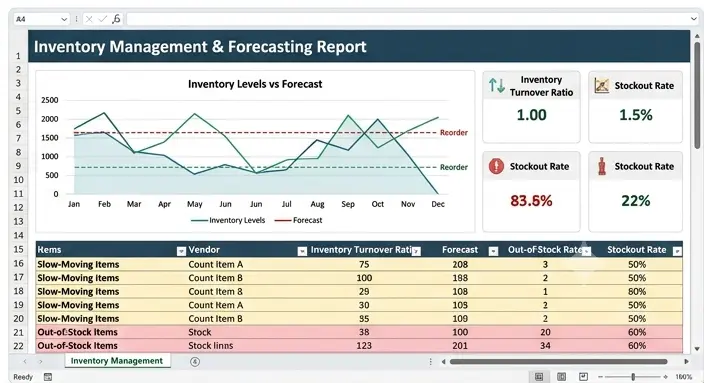Image resolution: width=704 pixels, height=383 pixels.
Task: Click the formula bar cancel X icon
Action: click(89, 19)
